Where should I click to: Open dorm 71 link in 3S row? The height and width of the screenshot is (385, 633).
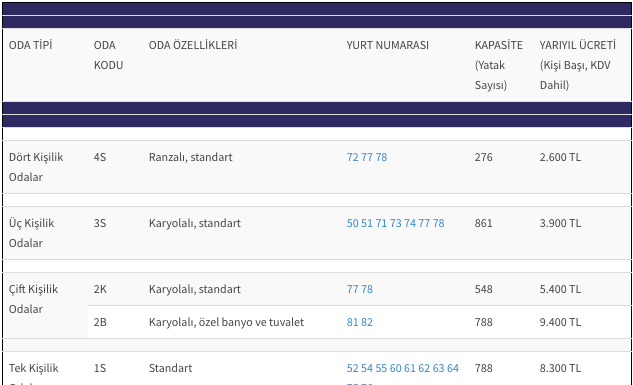click(x=381, y=223)
